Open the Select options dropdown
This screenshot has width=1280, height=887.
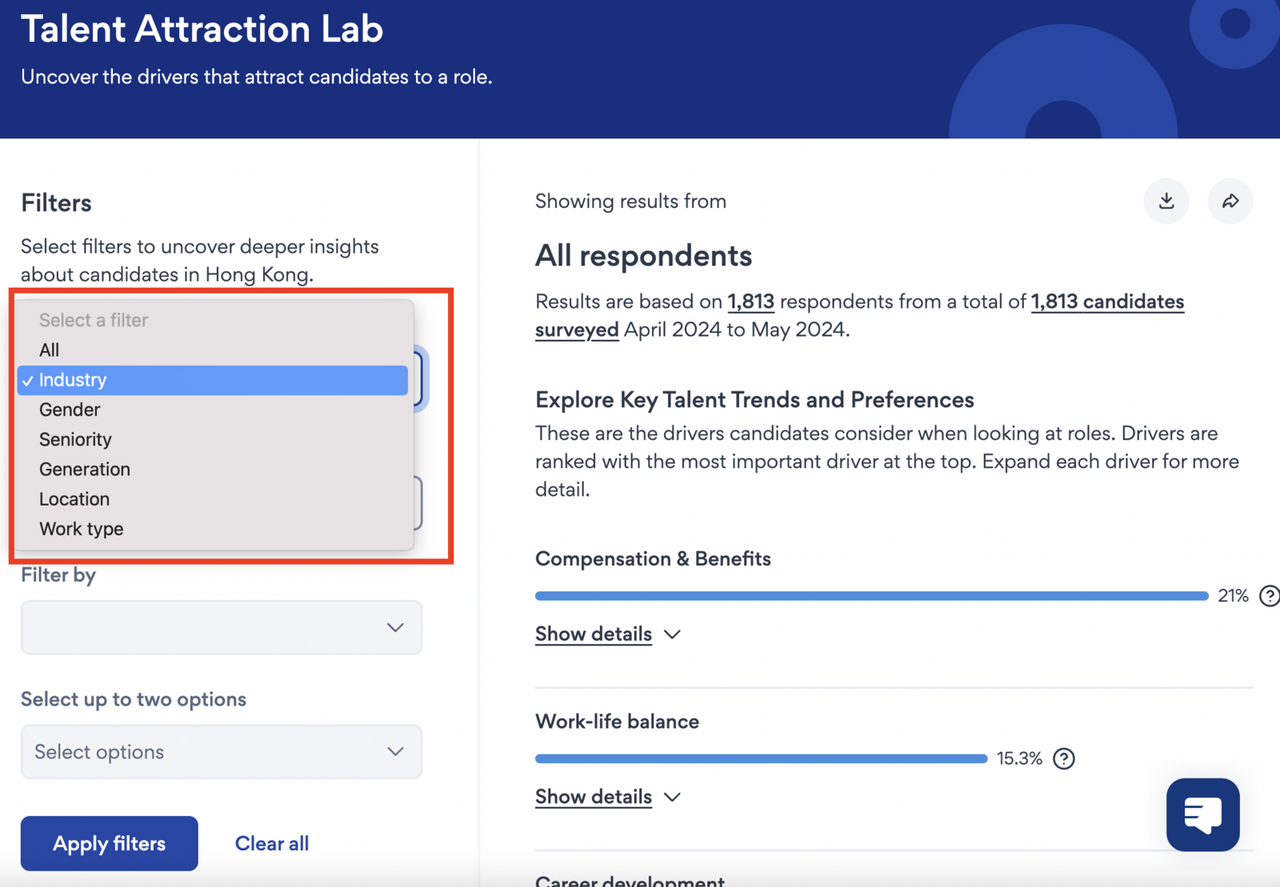221,752
